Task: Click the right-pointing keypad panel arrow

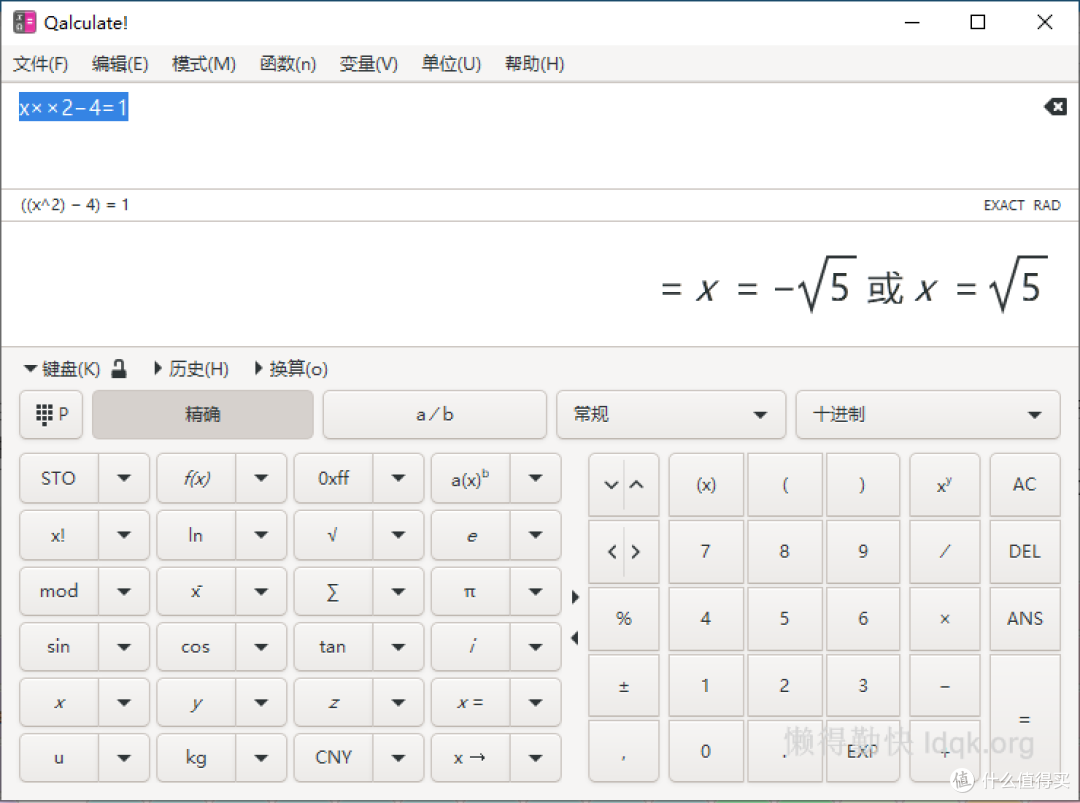Action: coord(575,597)
